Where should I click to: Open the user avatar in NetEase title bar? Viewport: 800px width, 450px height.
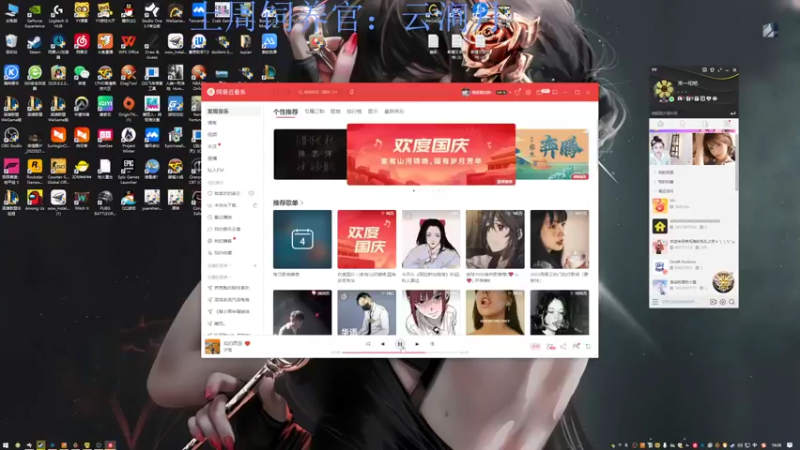click(465, 92)
